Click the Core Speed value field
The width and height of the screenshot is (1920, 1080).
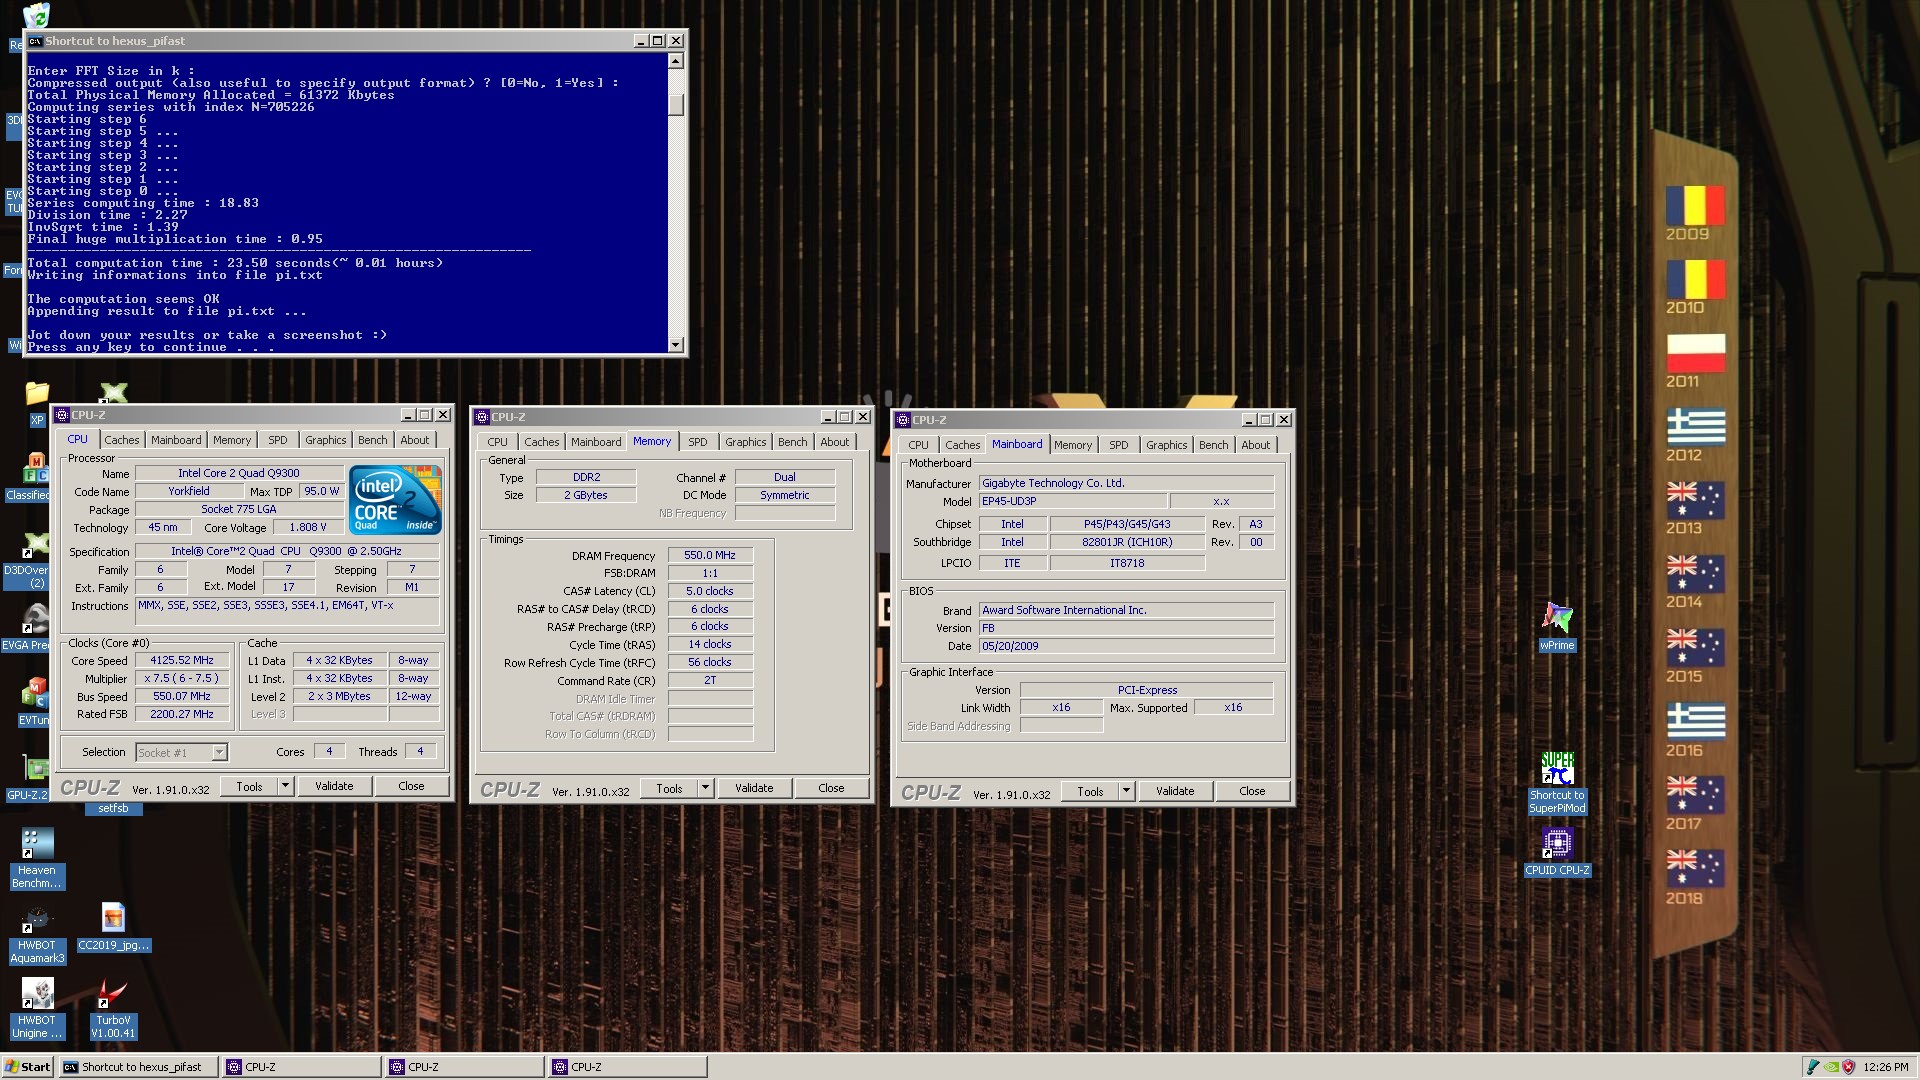pyautogui.click(x=182, y=661)
